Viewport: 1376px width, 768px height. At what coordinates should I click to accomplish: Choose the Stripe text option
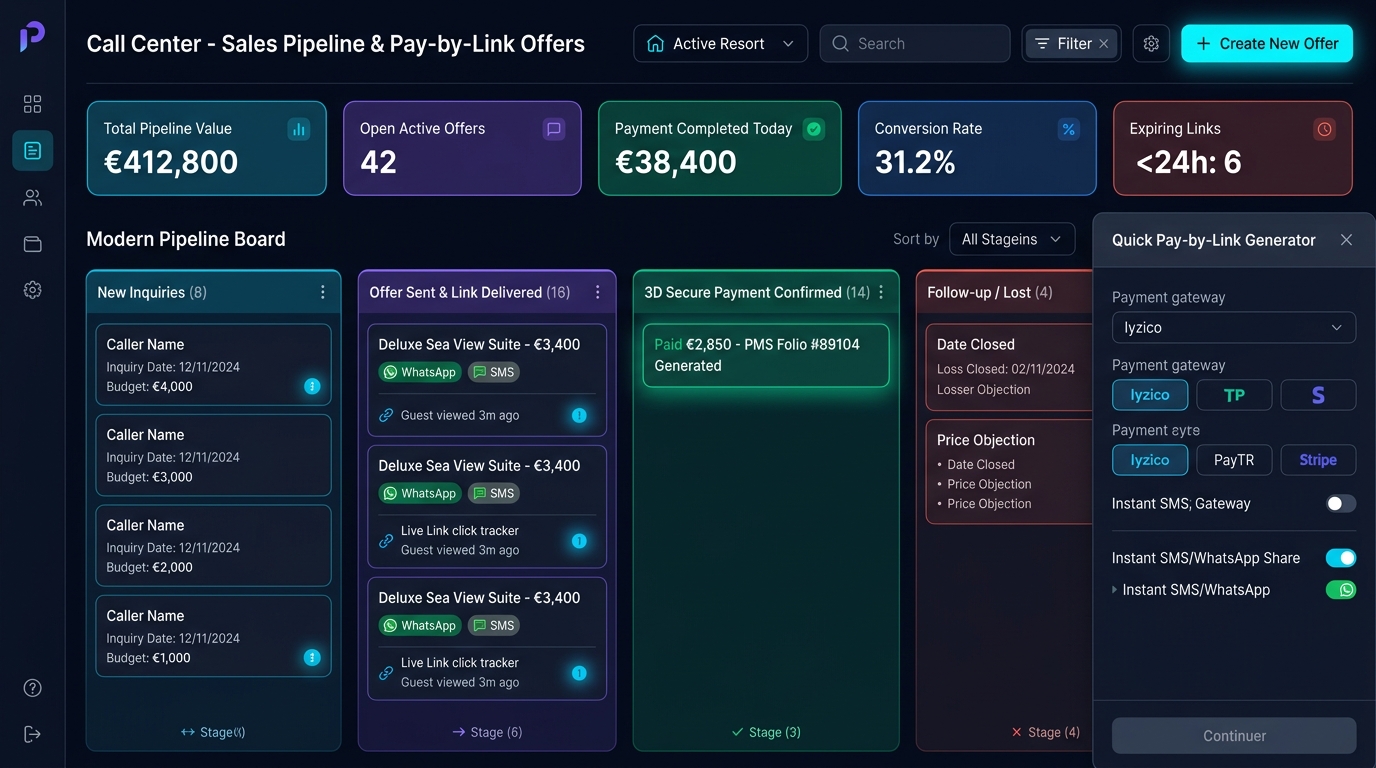[1318, 460]
